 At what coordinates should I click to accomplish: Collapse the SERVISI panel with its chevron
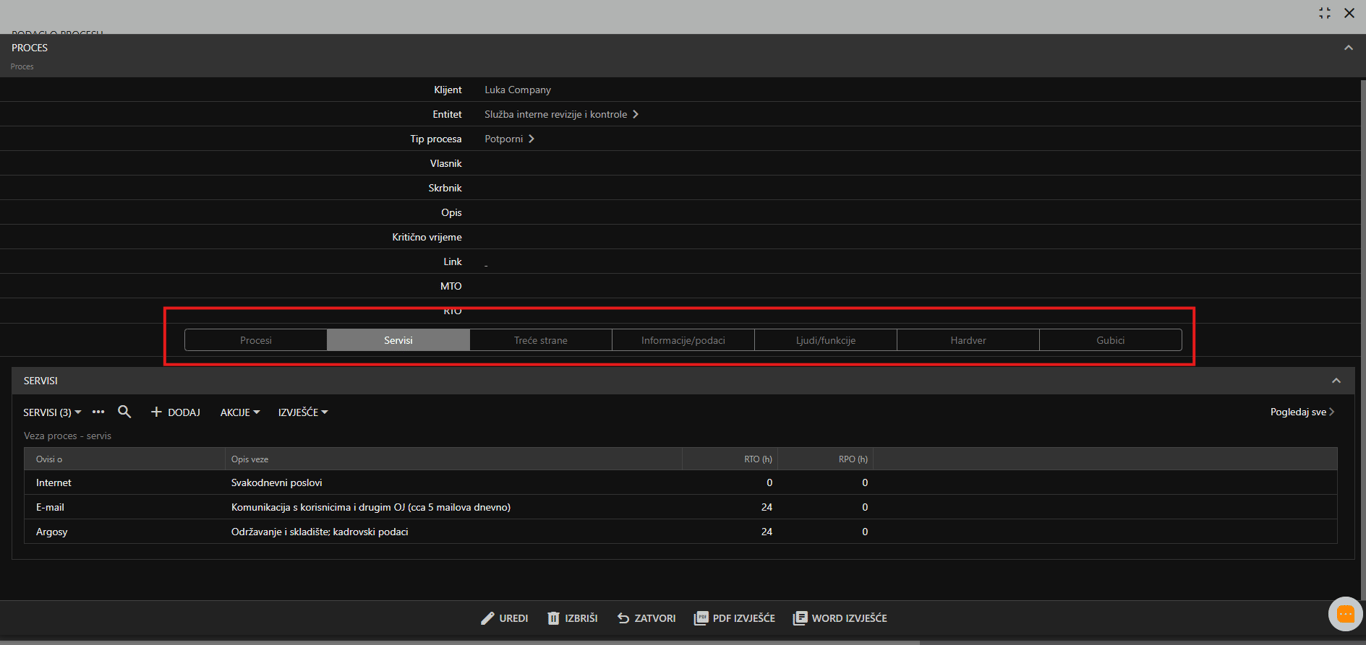[1336, 381]
